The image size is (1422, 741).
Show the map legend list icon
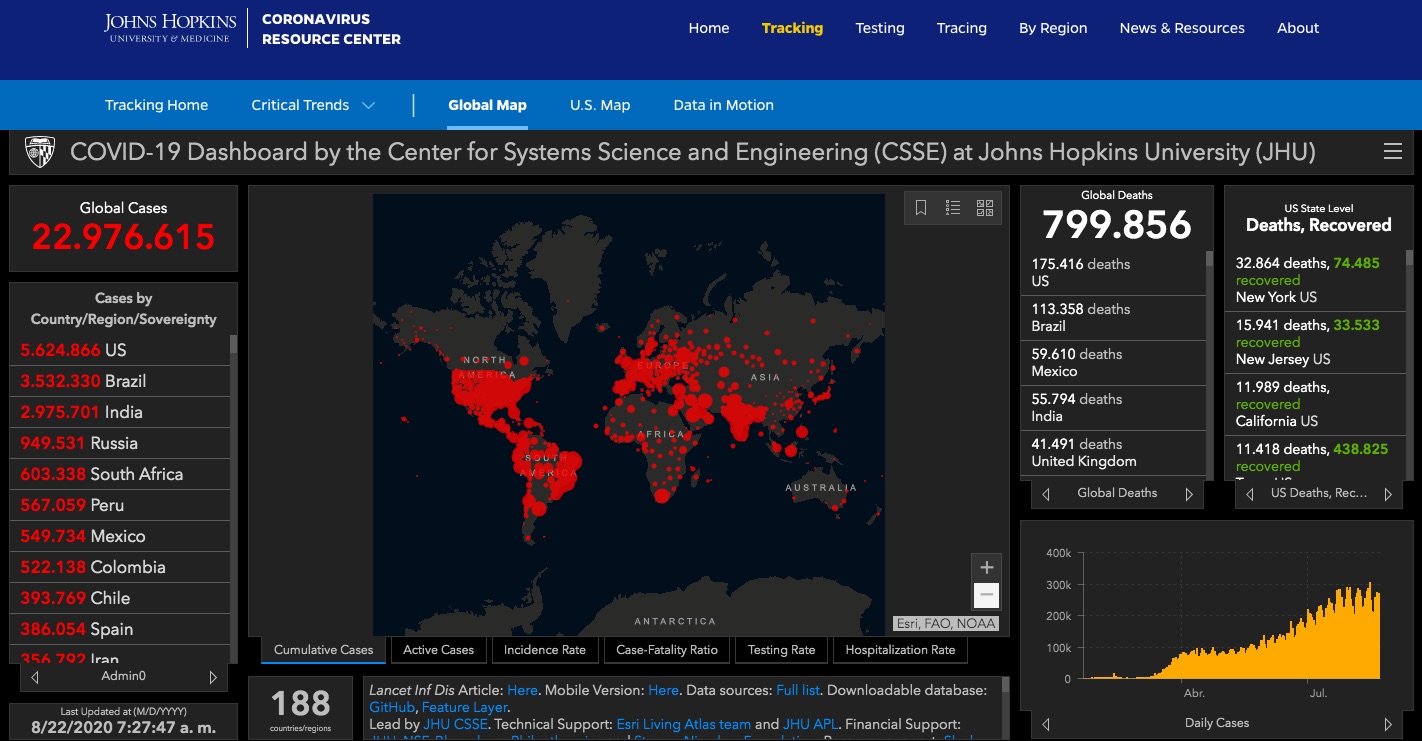[x=953, y=208]
